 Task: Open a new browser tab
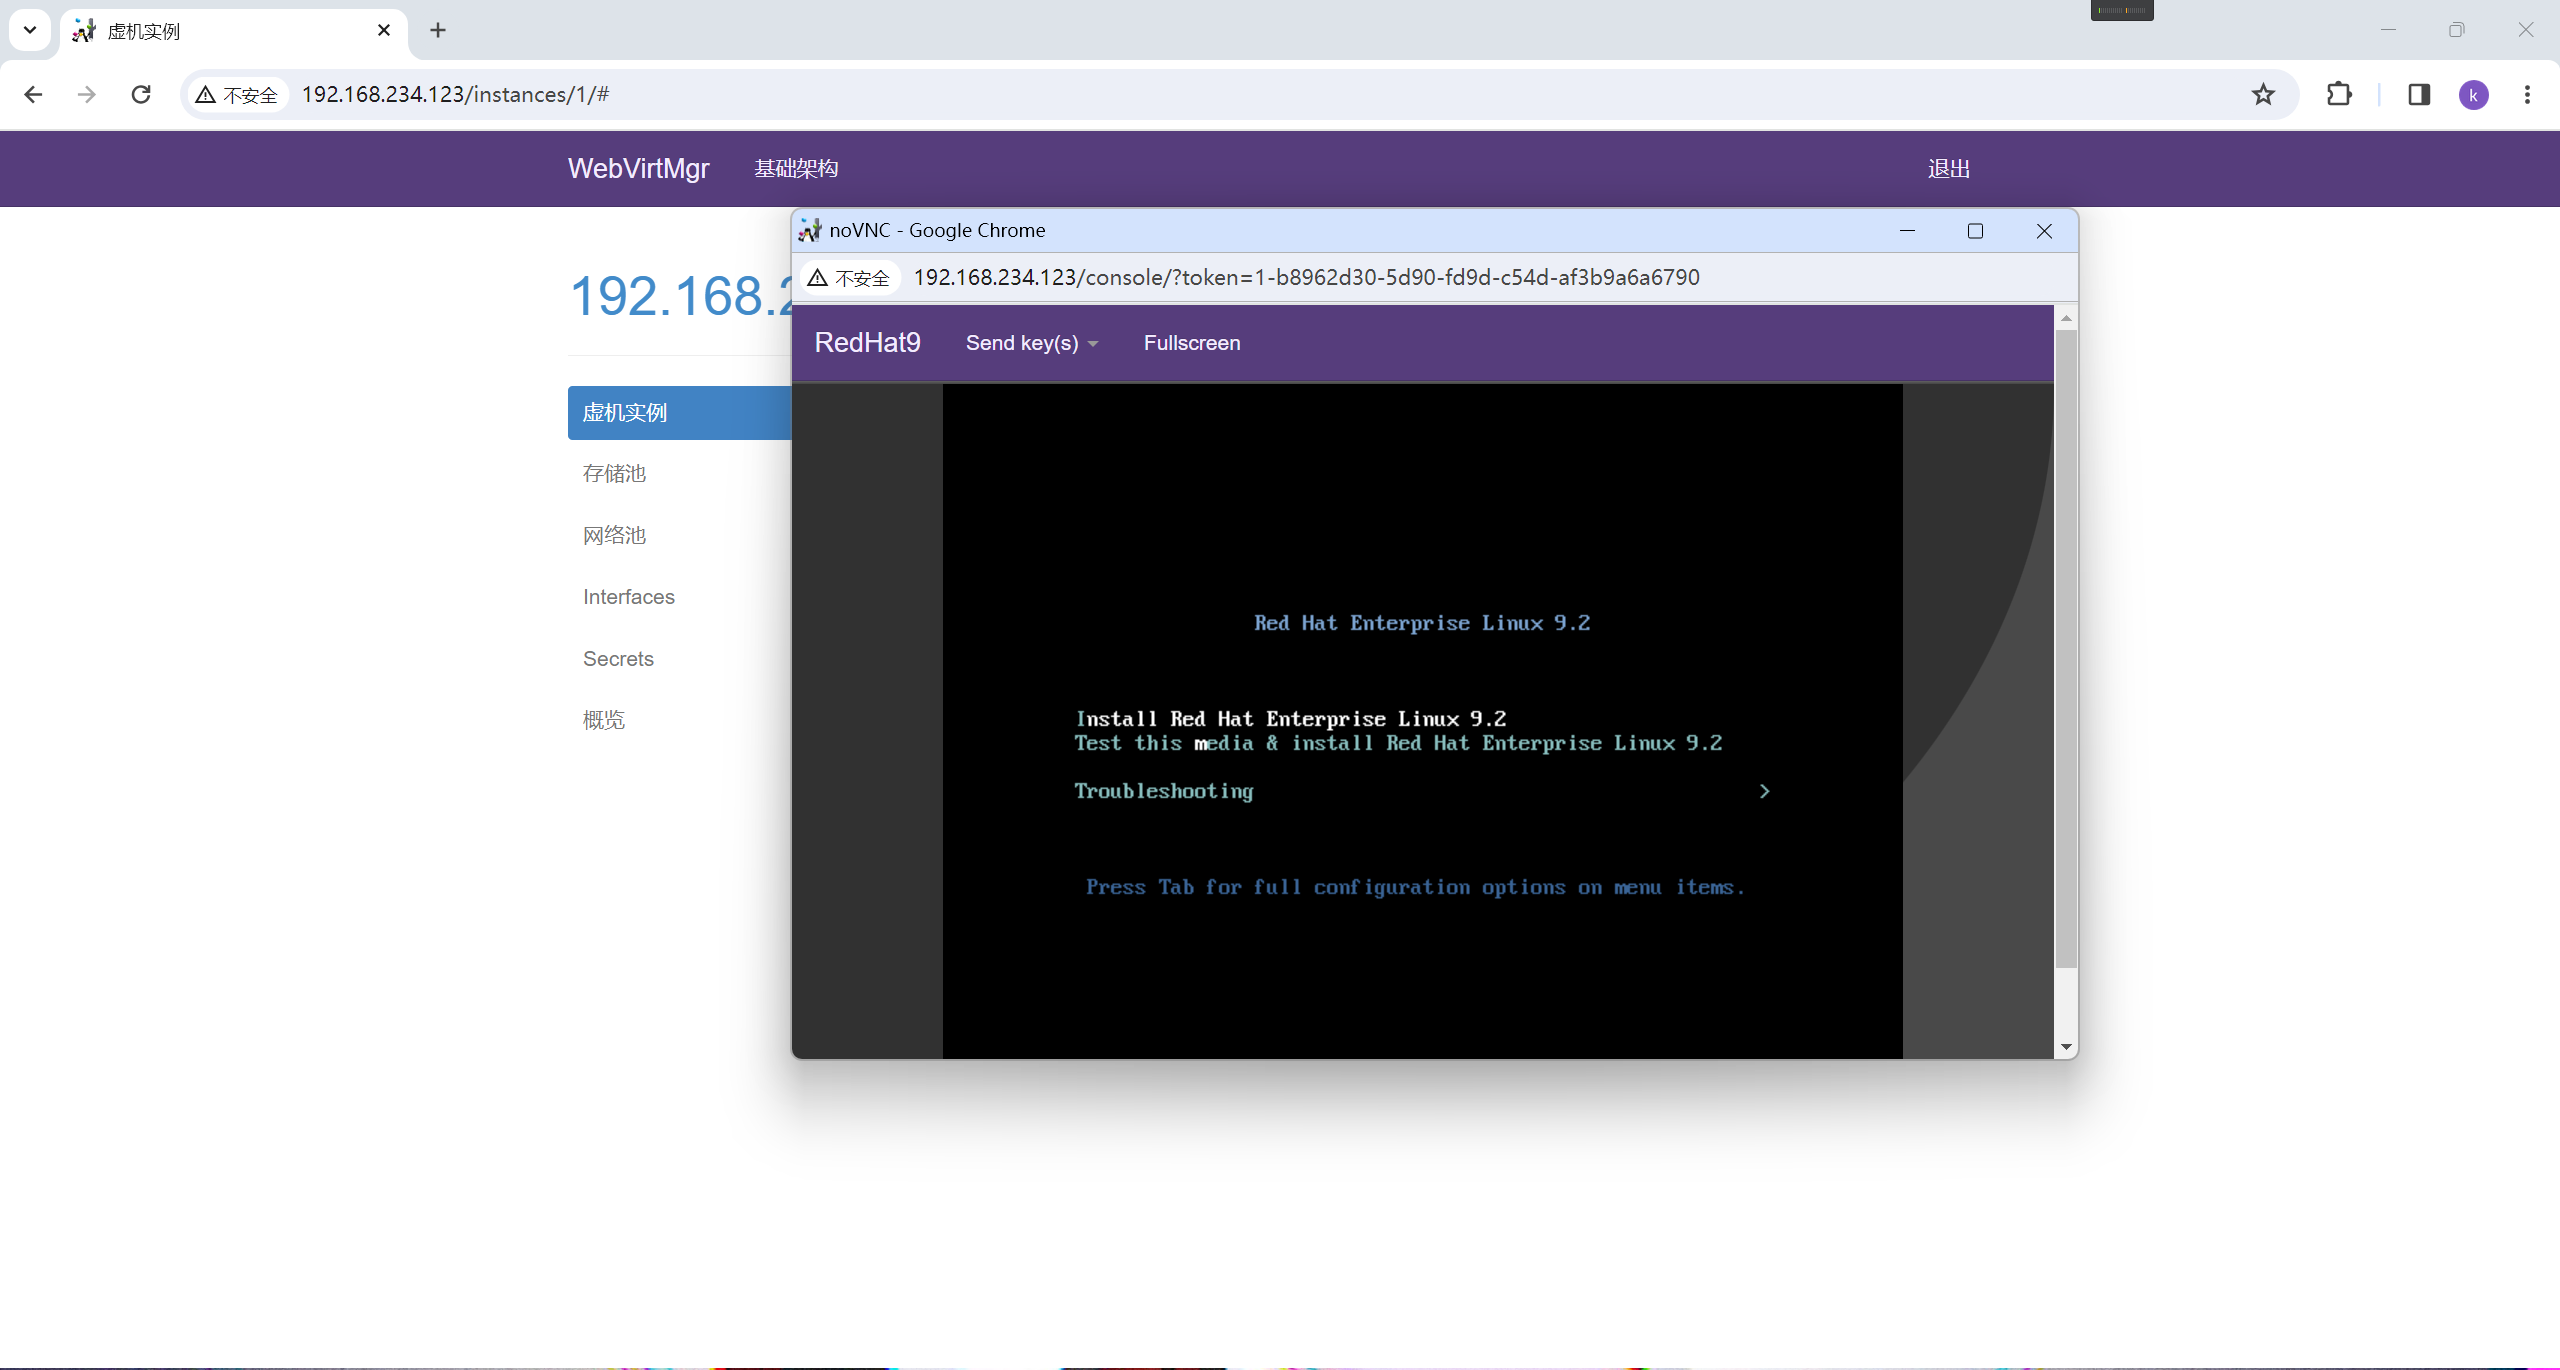point(438,30)
